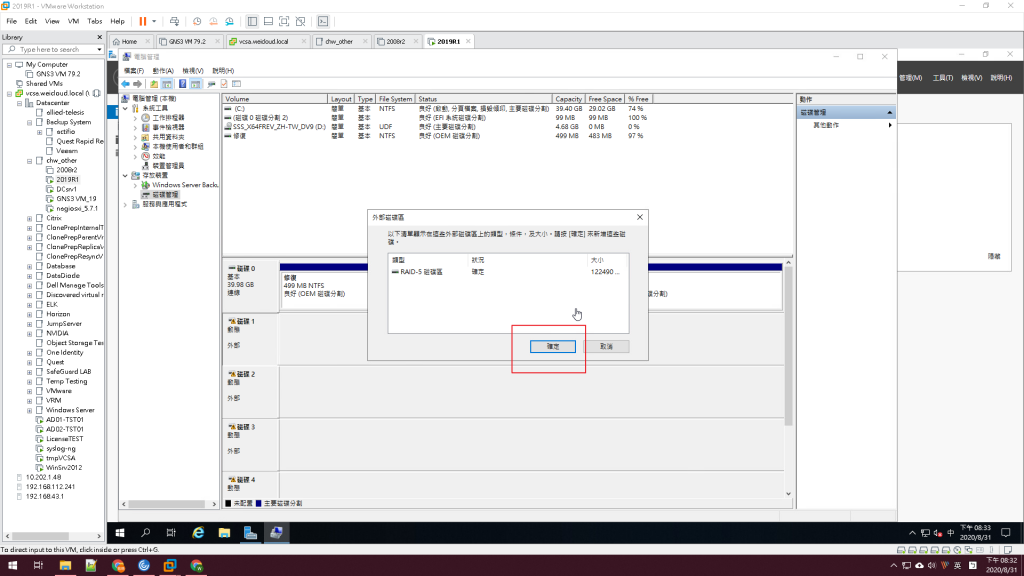Screen dimensions: 1024x576
Task: Click back arrow in Computer Management toolbar
Action: [x=125, y=84]
